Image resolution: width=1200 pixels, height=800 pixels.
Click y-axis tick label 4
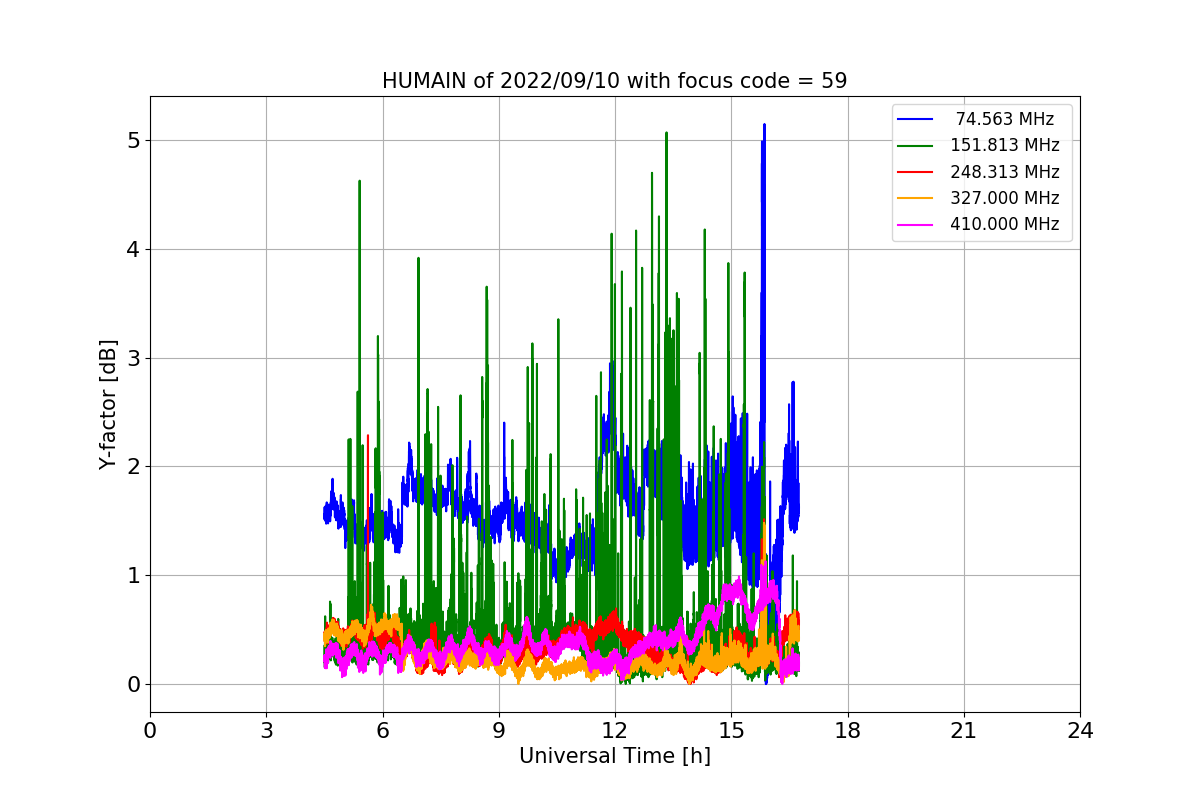(134, 249)
